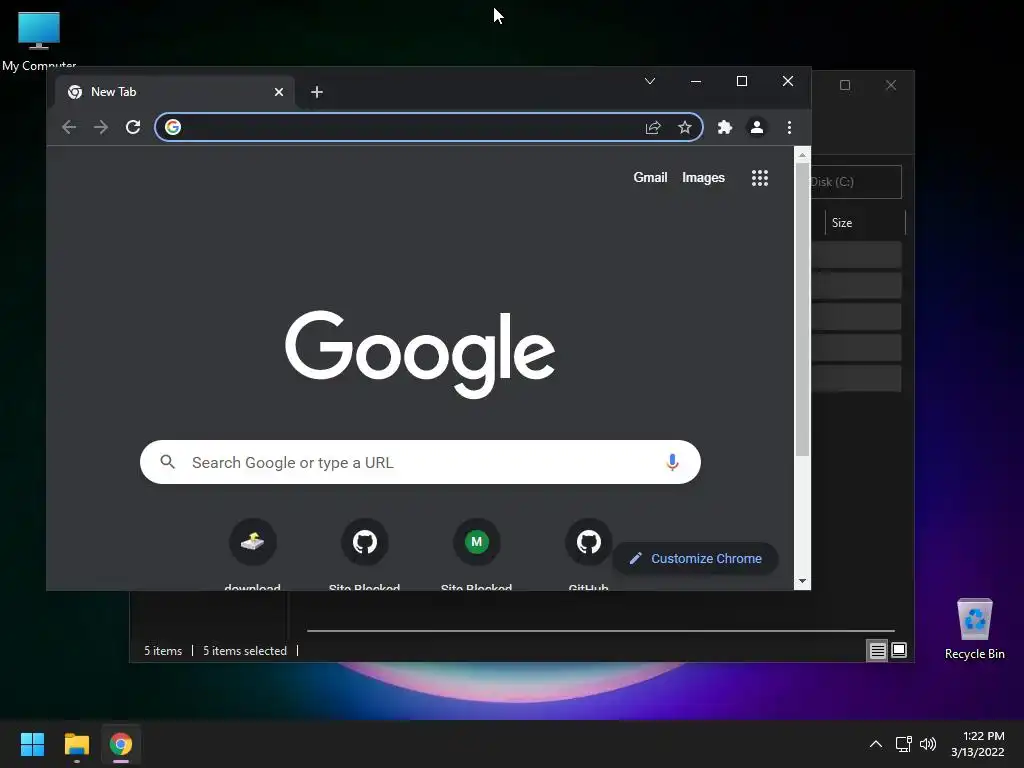This screenshot has height=768, width=1024.
Task: Open the volume tray icon
Action: coord(927,744)
